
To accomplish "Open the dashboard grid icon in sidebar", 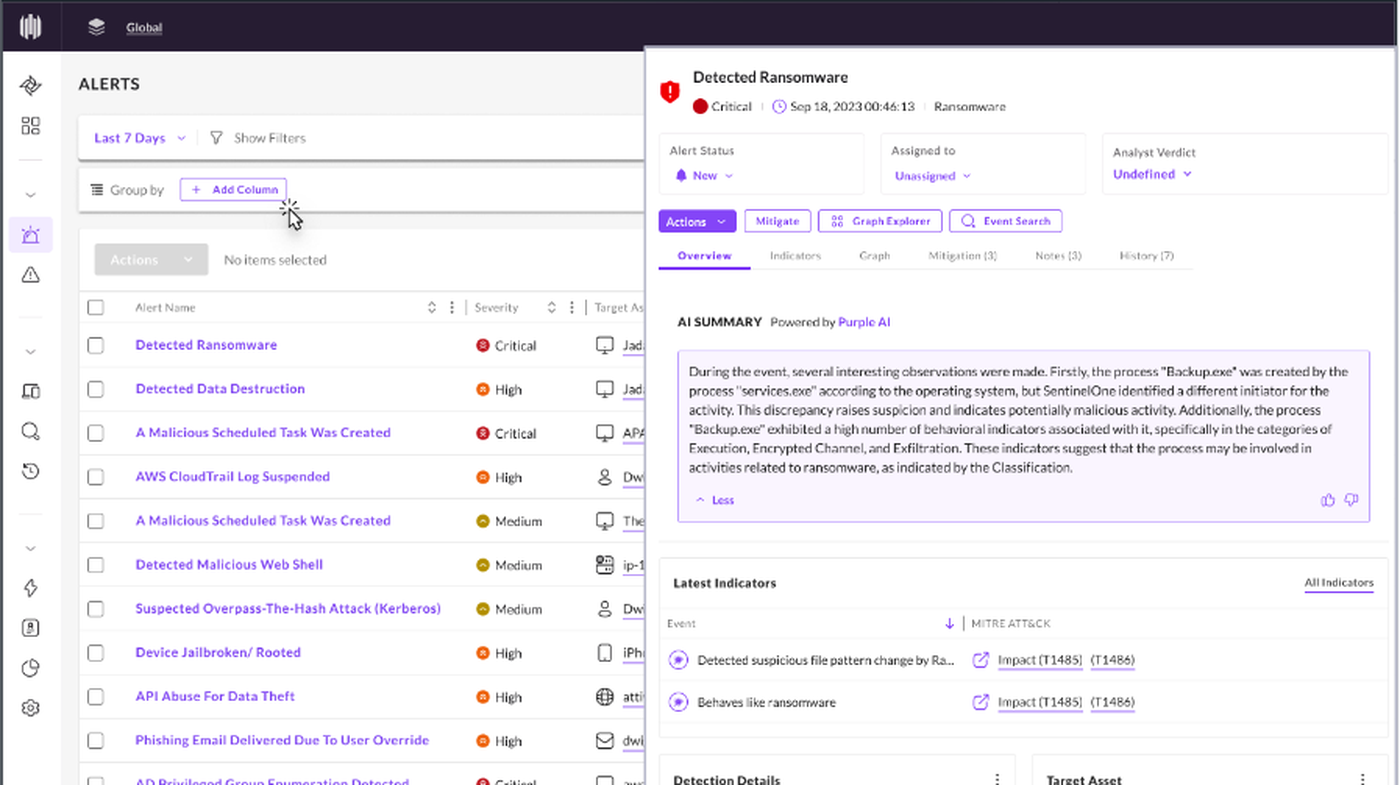I will pos(31,126).
